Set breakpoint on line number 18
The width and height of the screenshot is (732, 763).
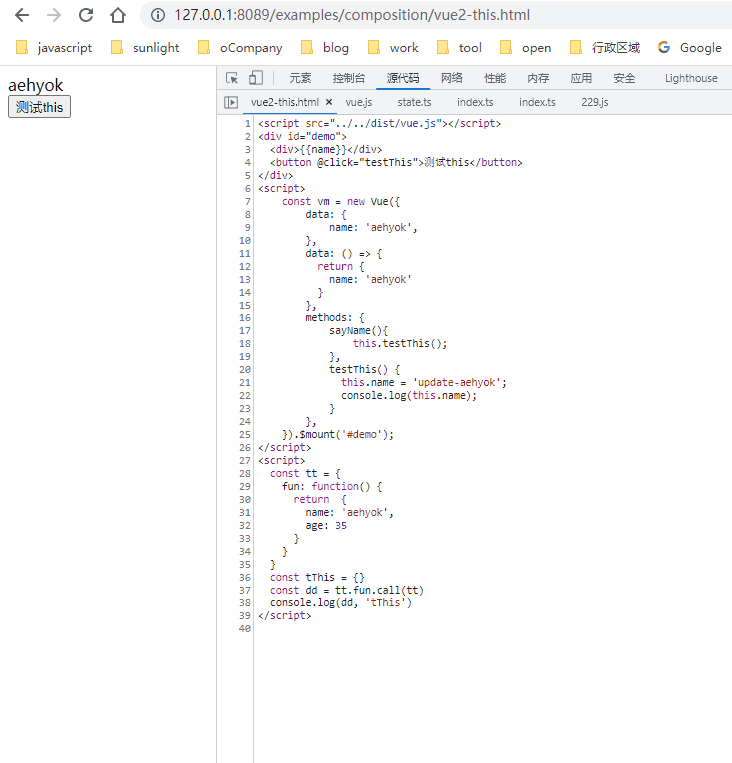245,344
